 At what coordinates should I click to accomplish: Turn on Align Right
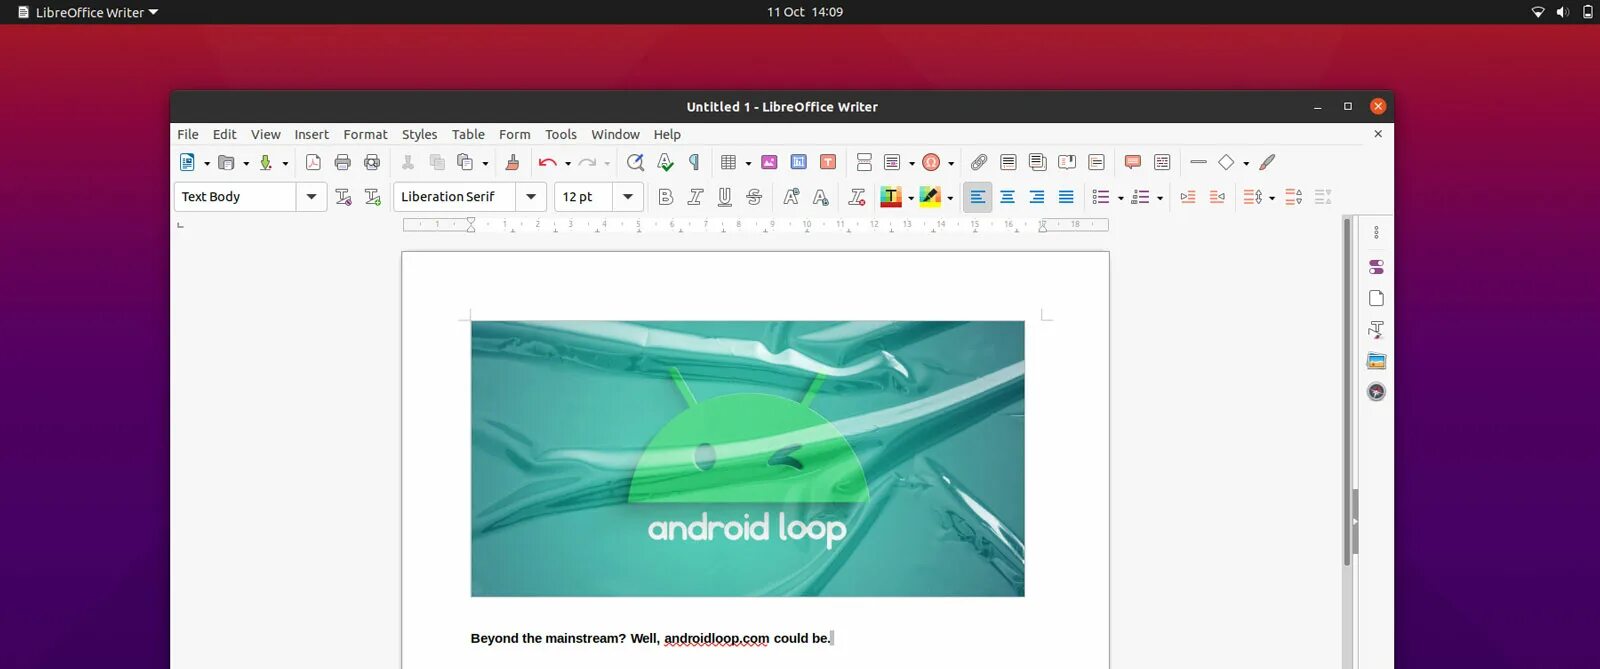(1037, 197)
